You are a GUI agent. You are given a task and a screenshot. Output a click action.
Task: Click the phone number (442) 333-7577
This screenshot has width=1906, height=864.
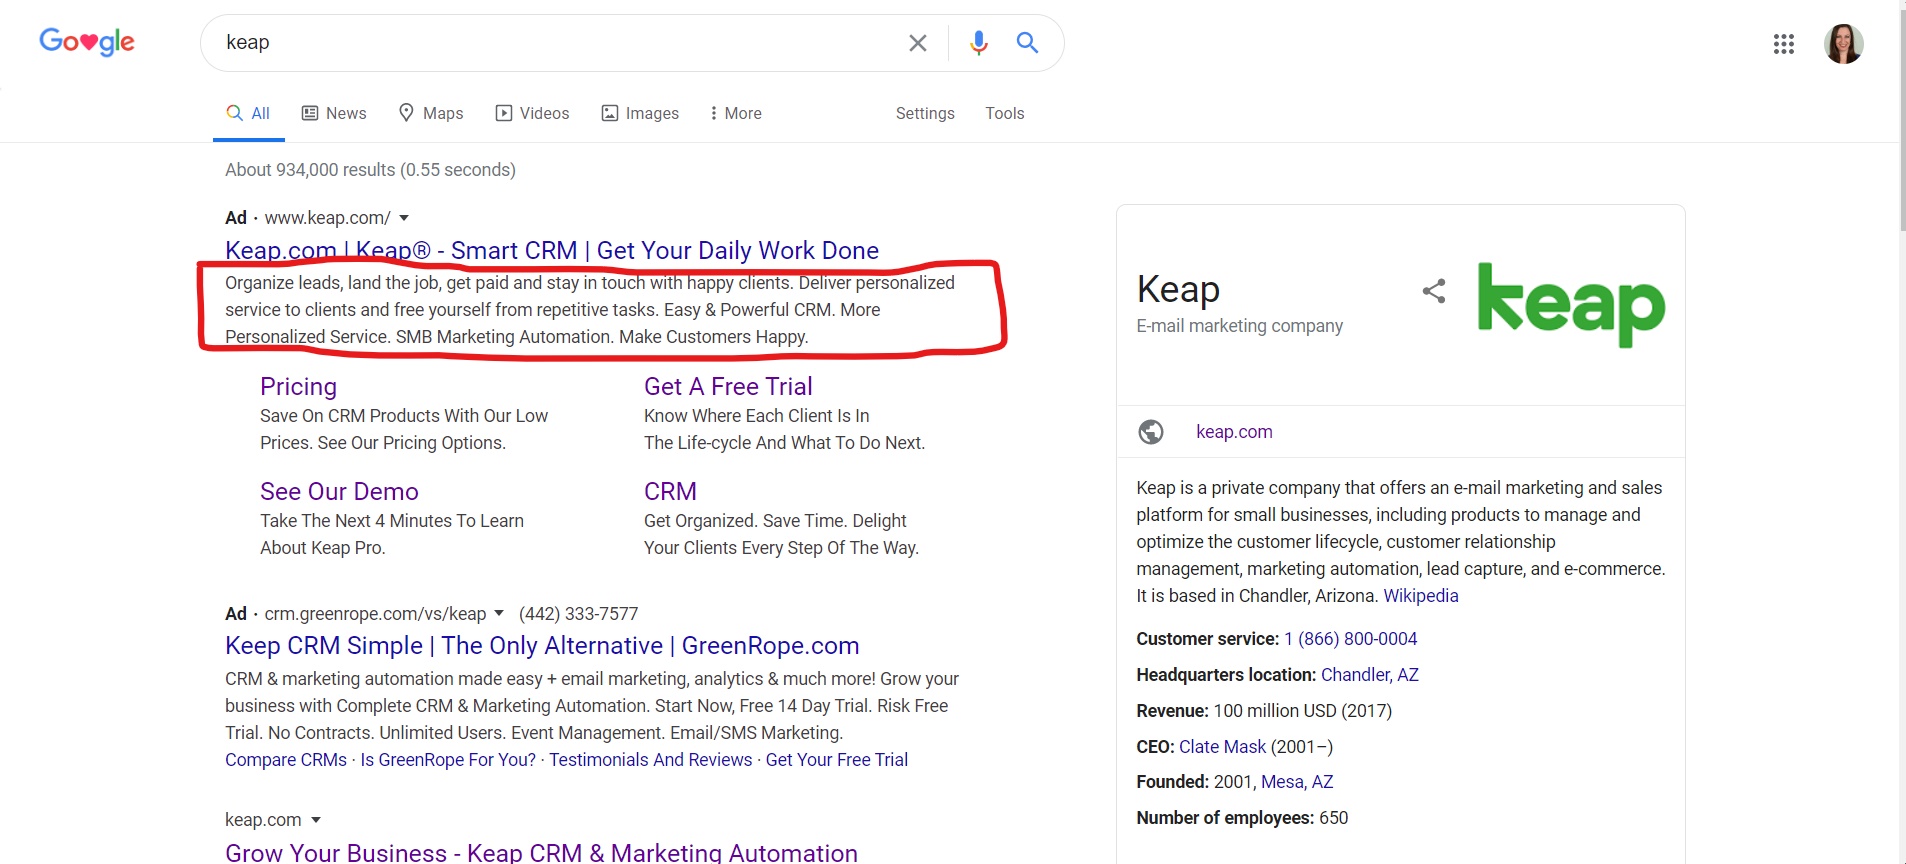pos(578,614)
